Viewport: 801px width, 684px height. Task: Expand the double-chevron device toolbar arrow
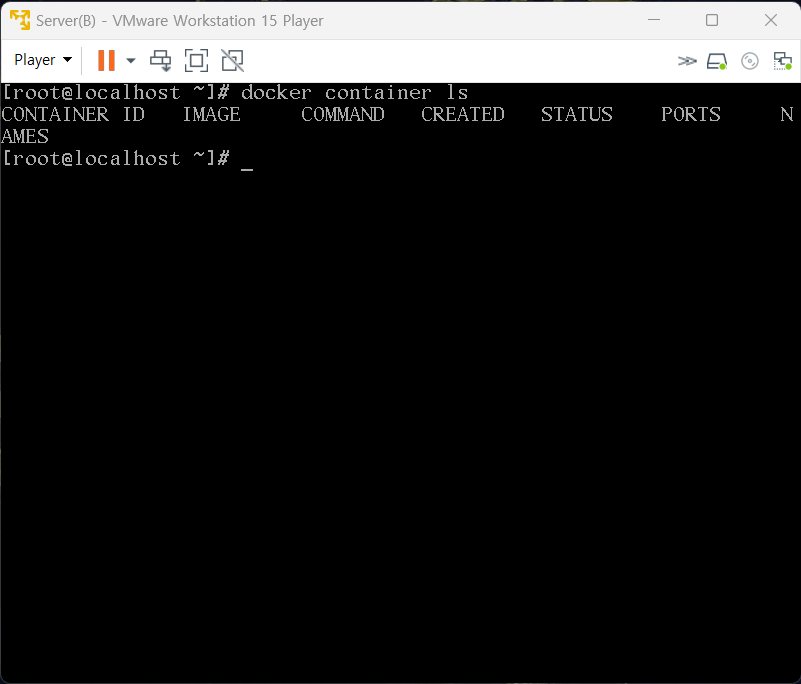point(687,61)
